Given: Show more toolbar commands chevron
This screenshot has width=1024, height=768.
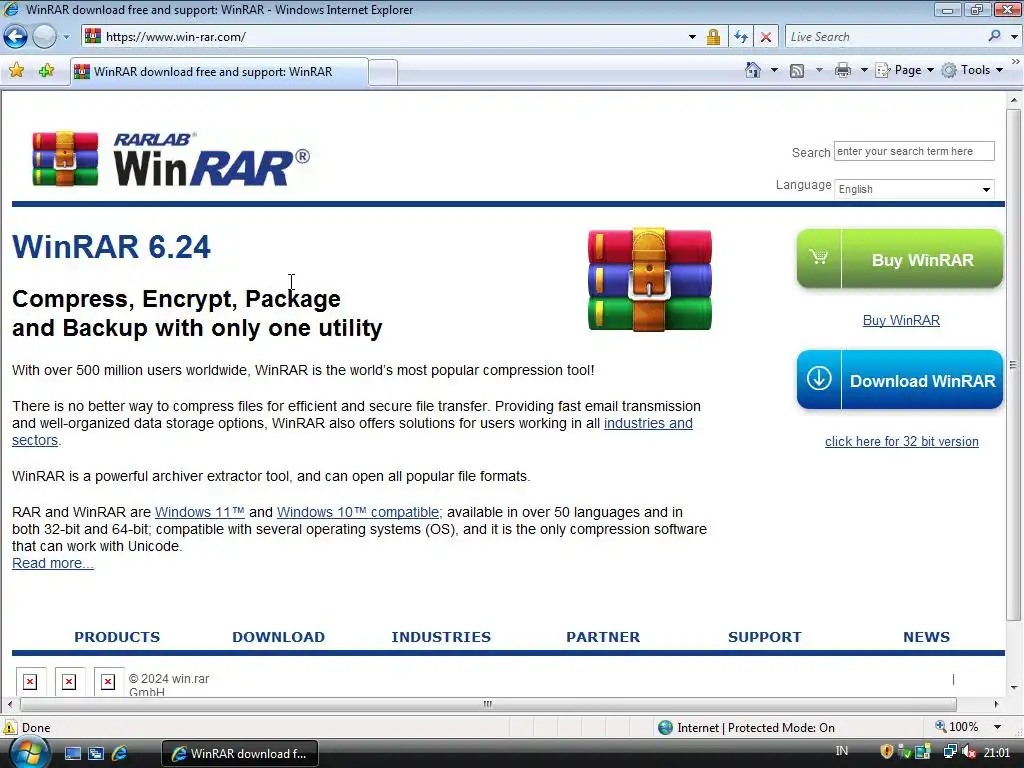Looking at the screenshot, I should (1016, 61).
